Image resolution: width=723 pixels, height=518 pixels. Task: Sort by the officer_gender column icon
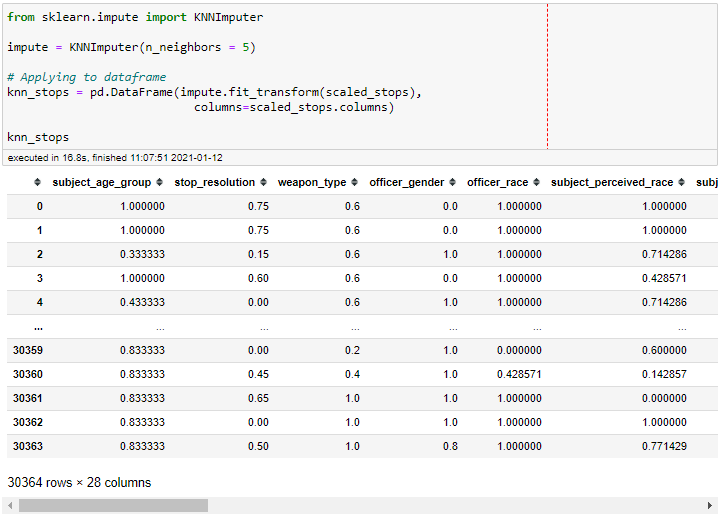tap(452, 182)
